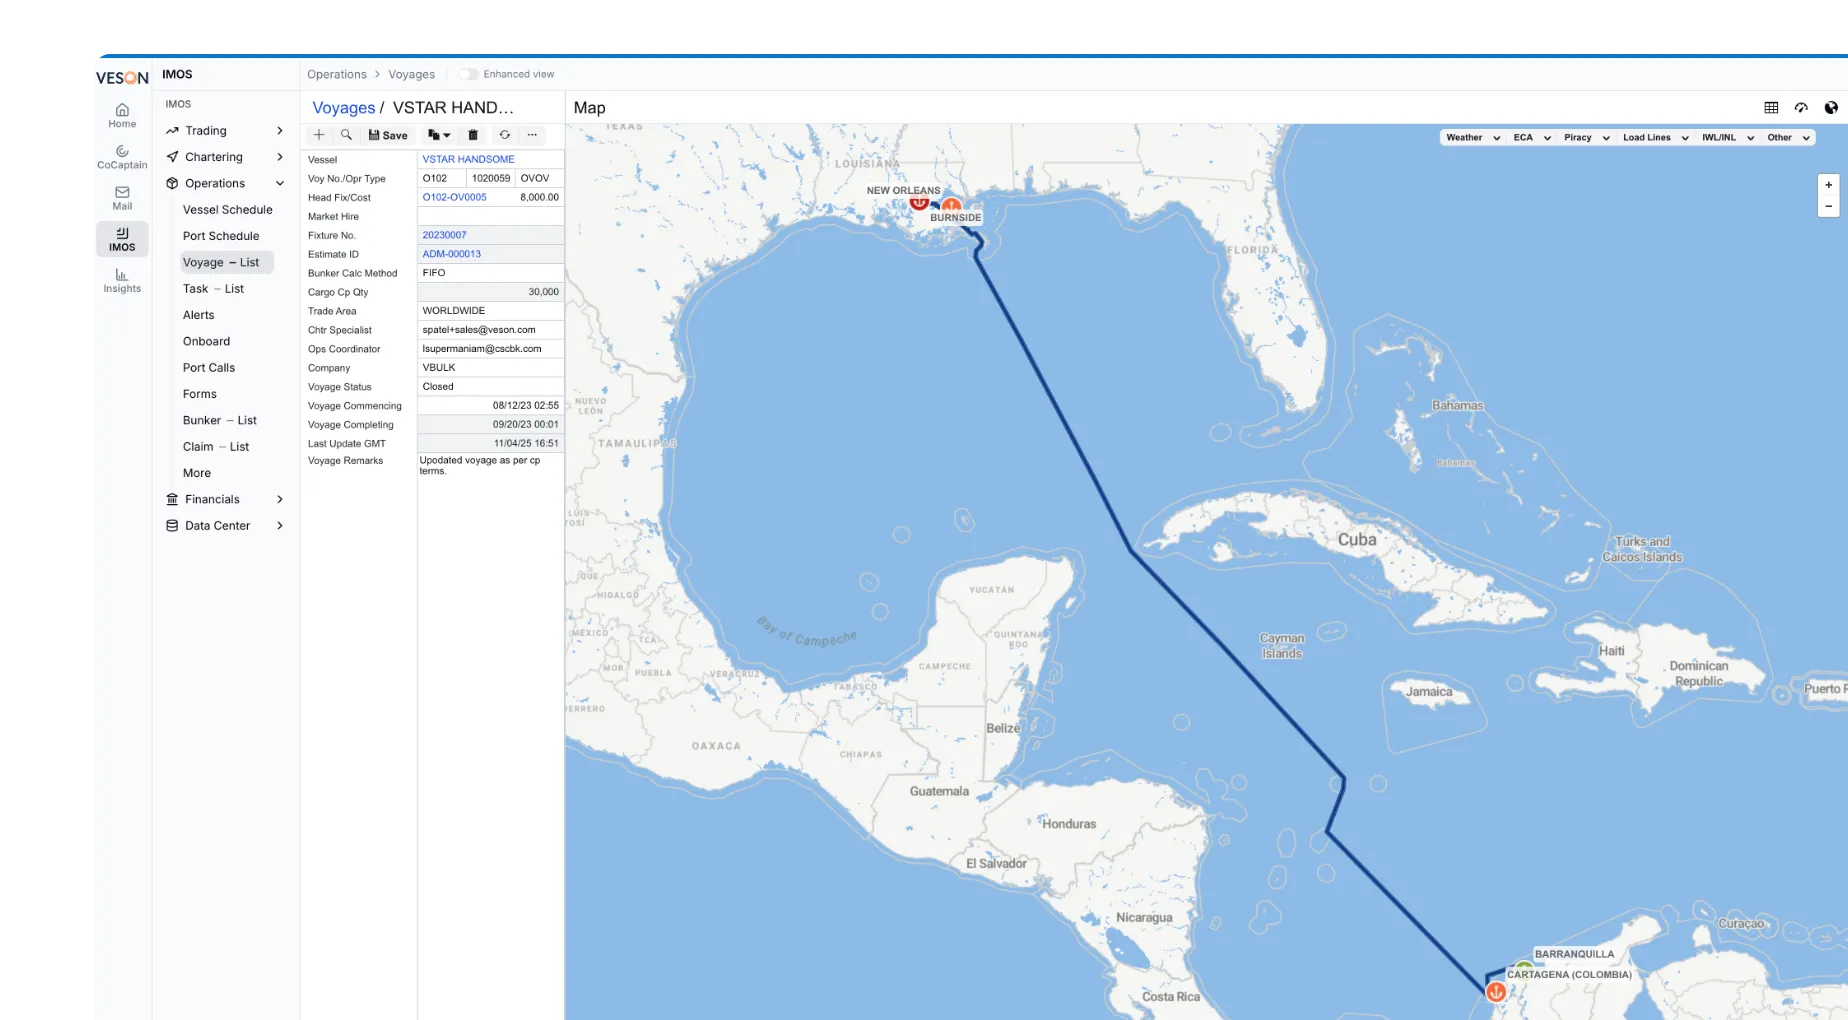Select the IMOS module icon

click(x=122, y=239)
